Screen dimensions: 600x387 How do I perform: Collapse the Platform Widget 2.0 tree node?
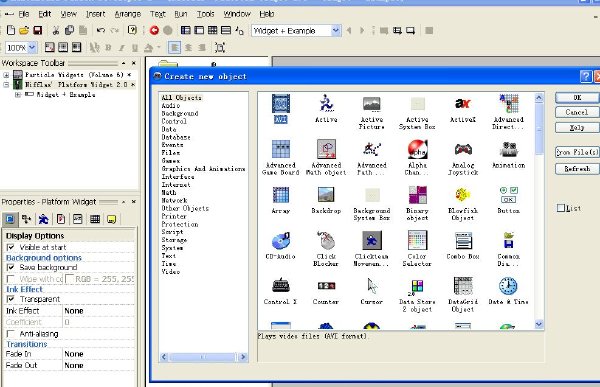click(x=6, y=85)
